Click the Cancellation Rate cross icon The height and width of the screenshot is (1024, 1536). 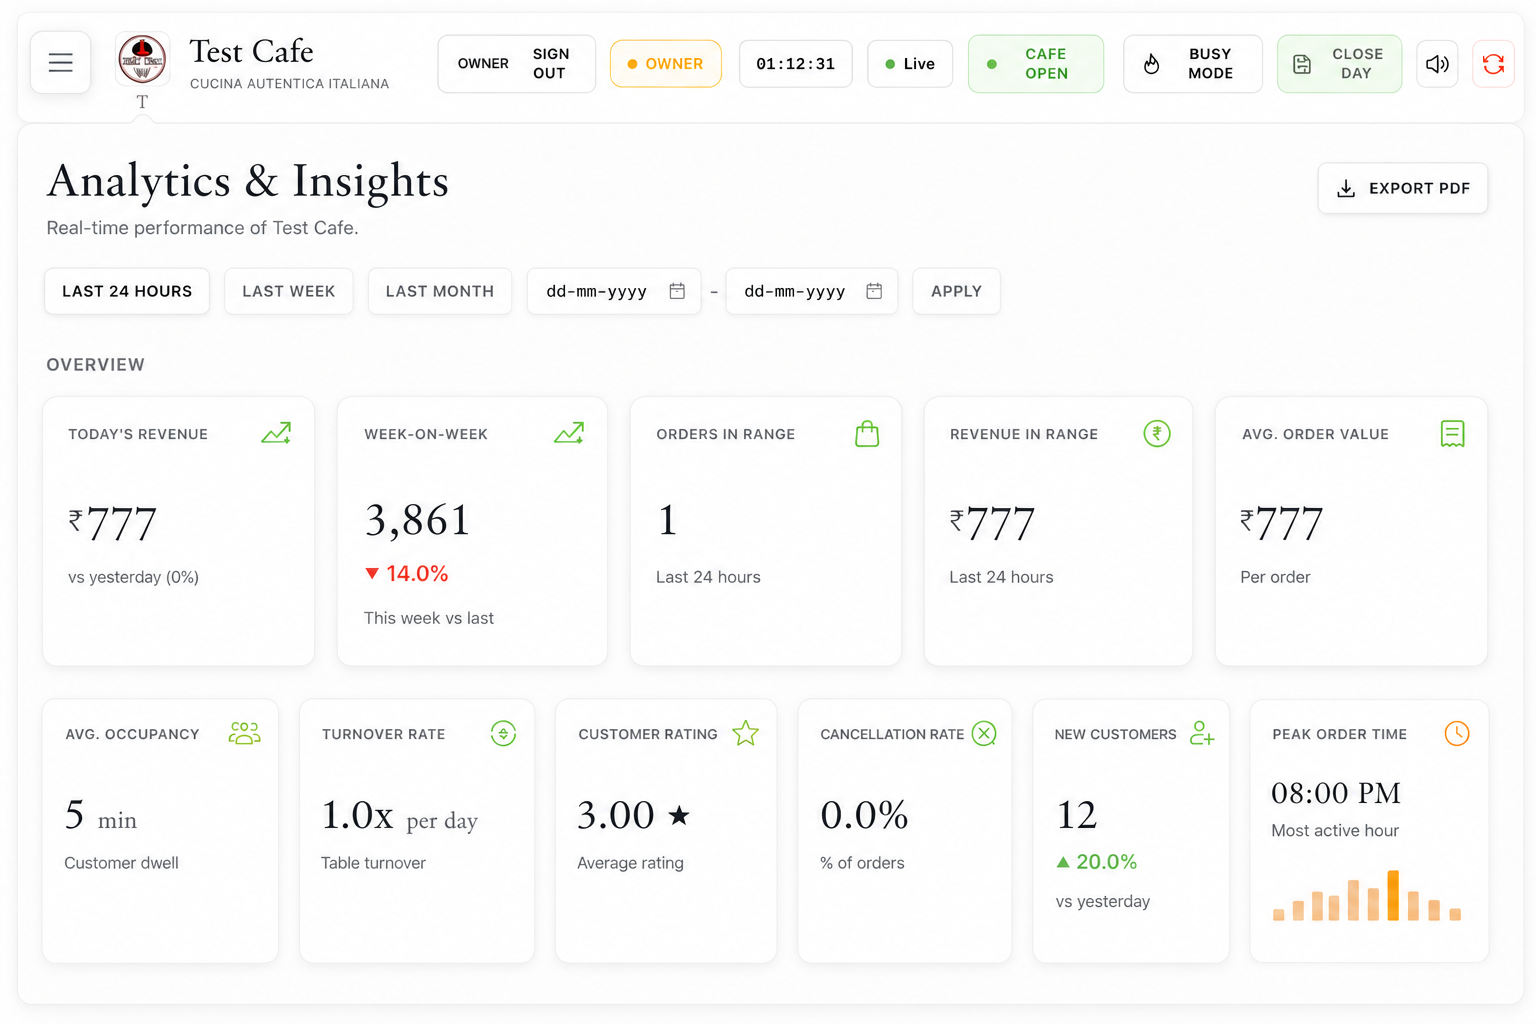coord(984,733)
